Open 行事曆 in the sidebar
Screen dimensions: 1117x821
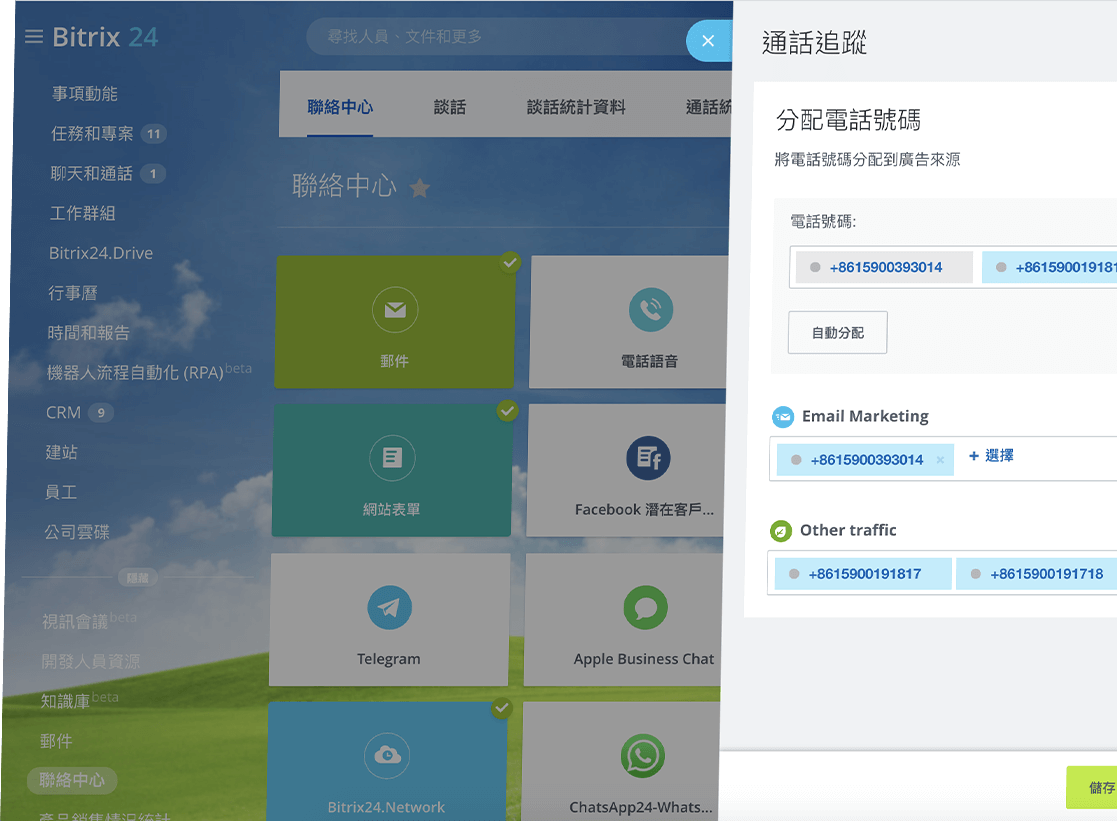pos(73,293)
